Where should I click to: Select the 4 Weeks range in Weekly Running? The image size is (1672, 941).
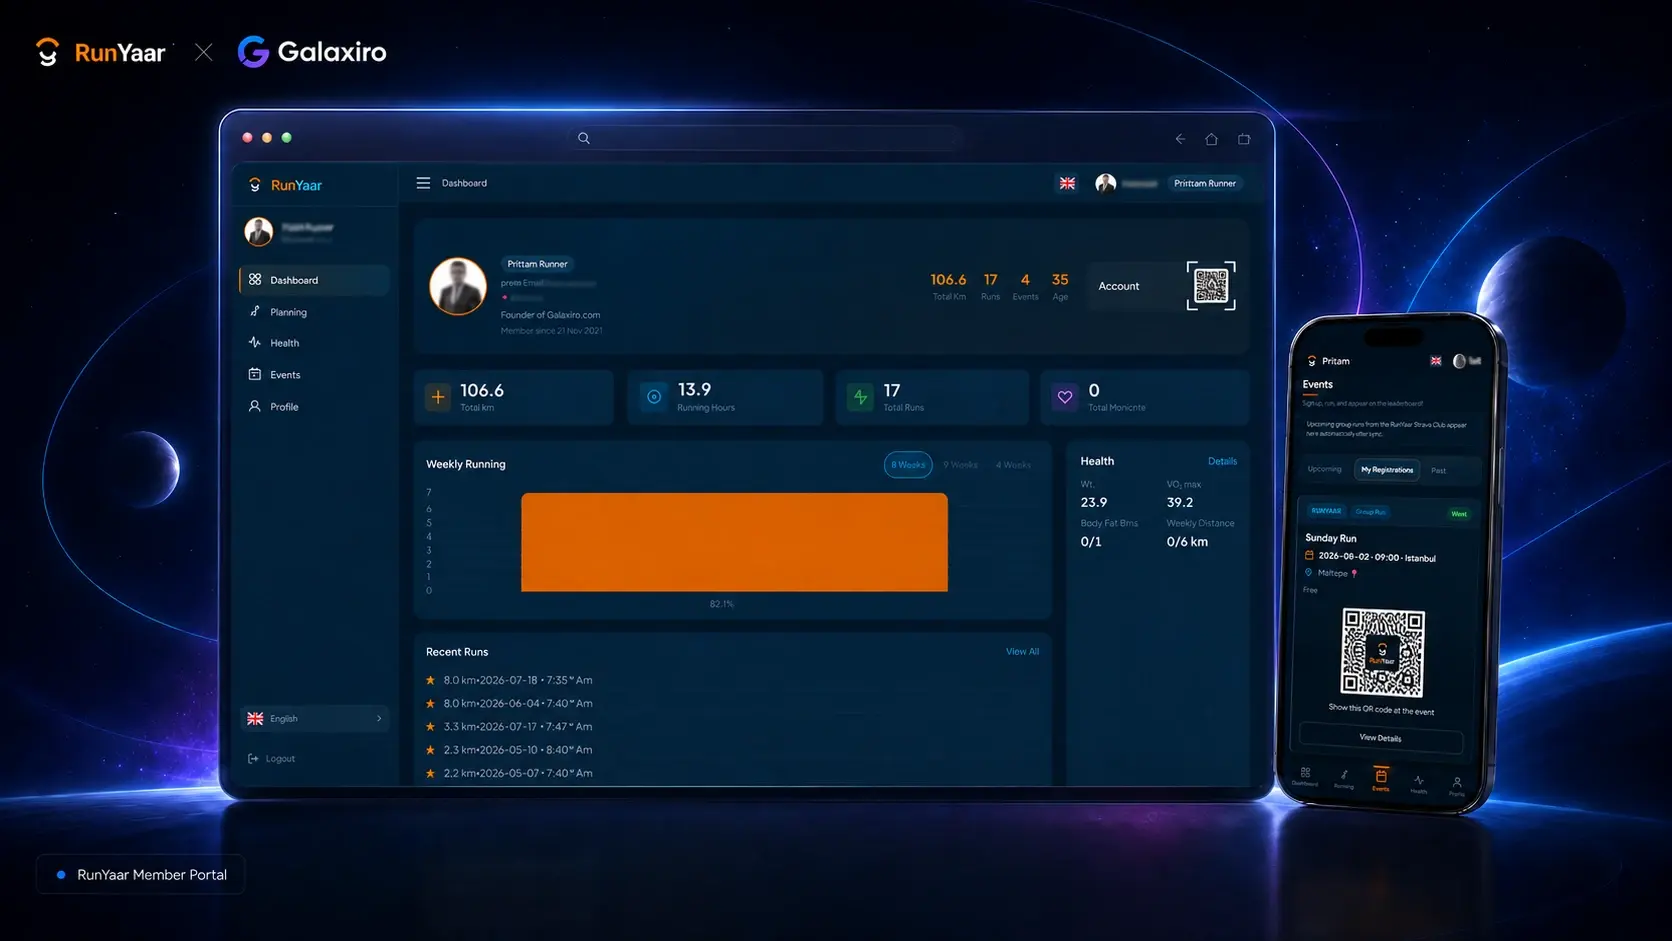(1013, 465)
